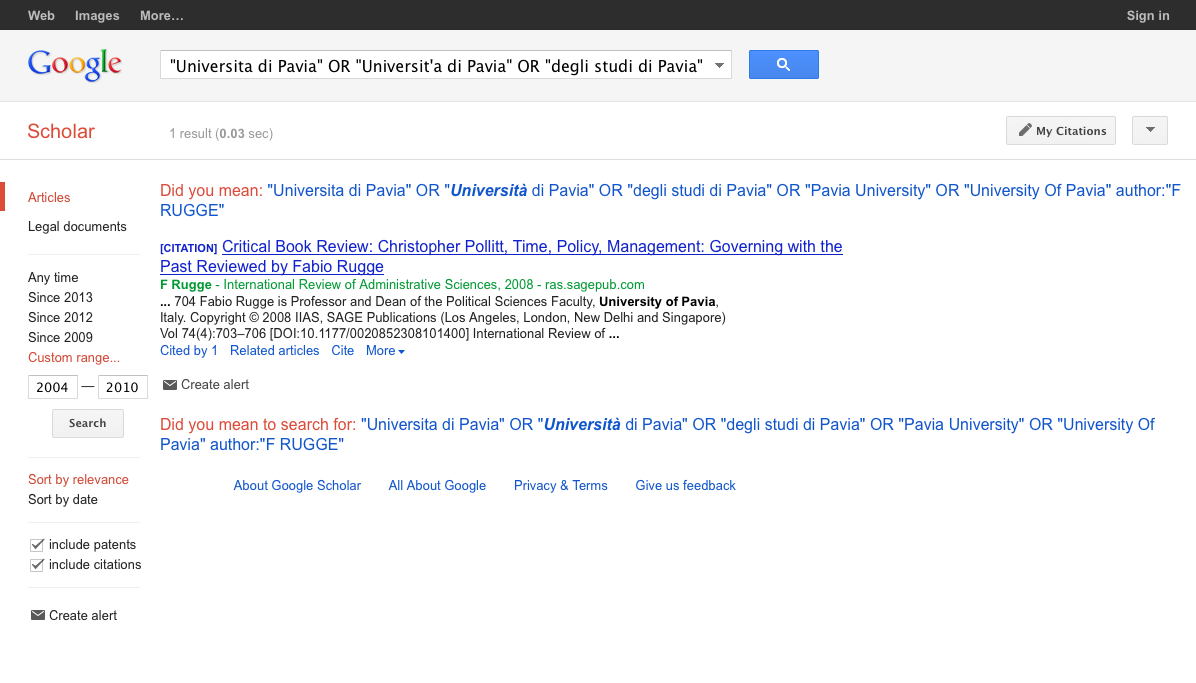Image resolution: width=1196 pixels, height=683 pixels.
Task: Toggle the include patents checkbox
Action: (37, 545)
